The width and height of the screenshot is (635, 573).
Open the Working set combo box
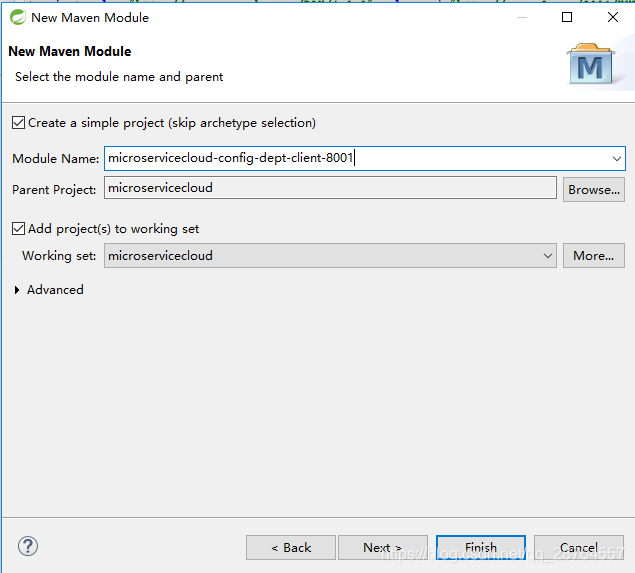tap(330, 256)
